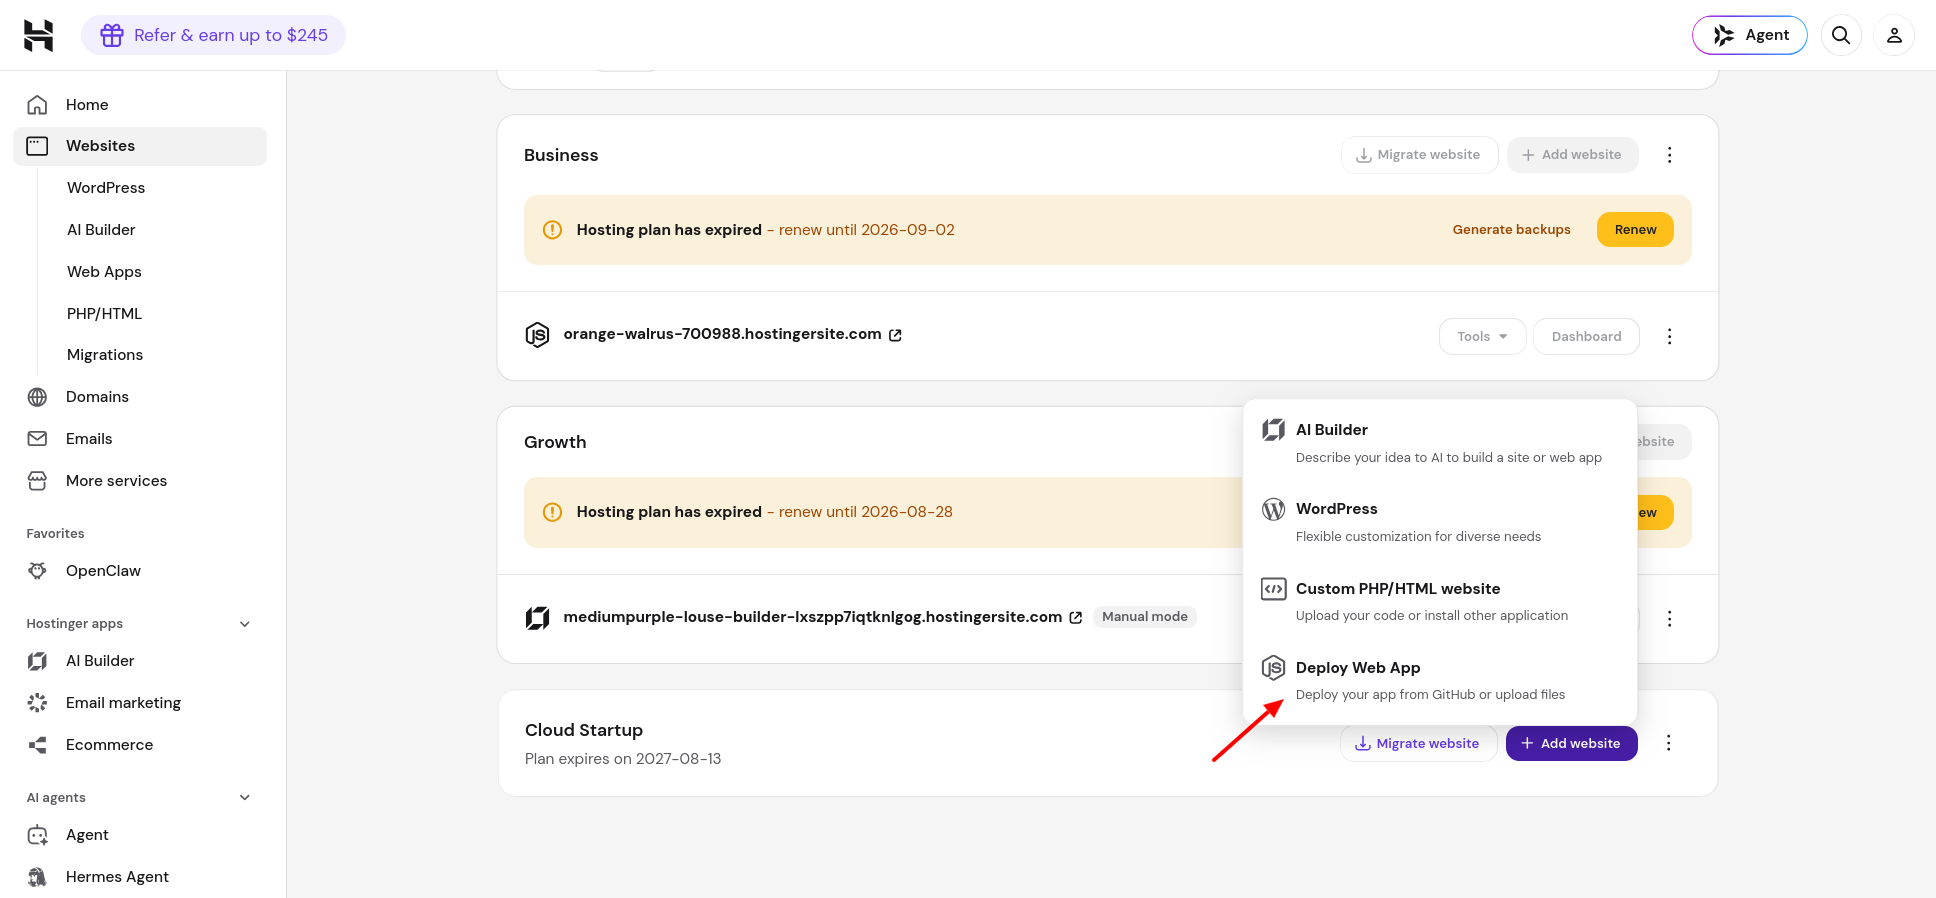Choose Deploy Web App option

coord(1440,680)
